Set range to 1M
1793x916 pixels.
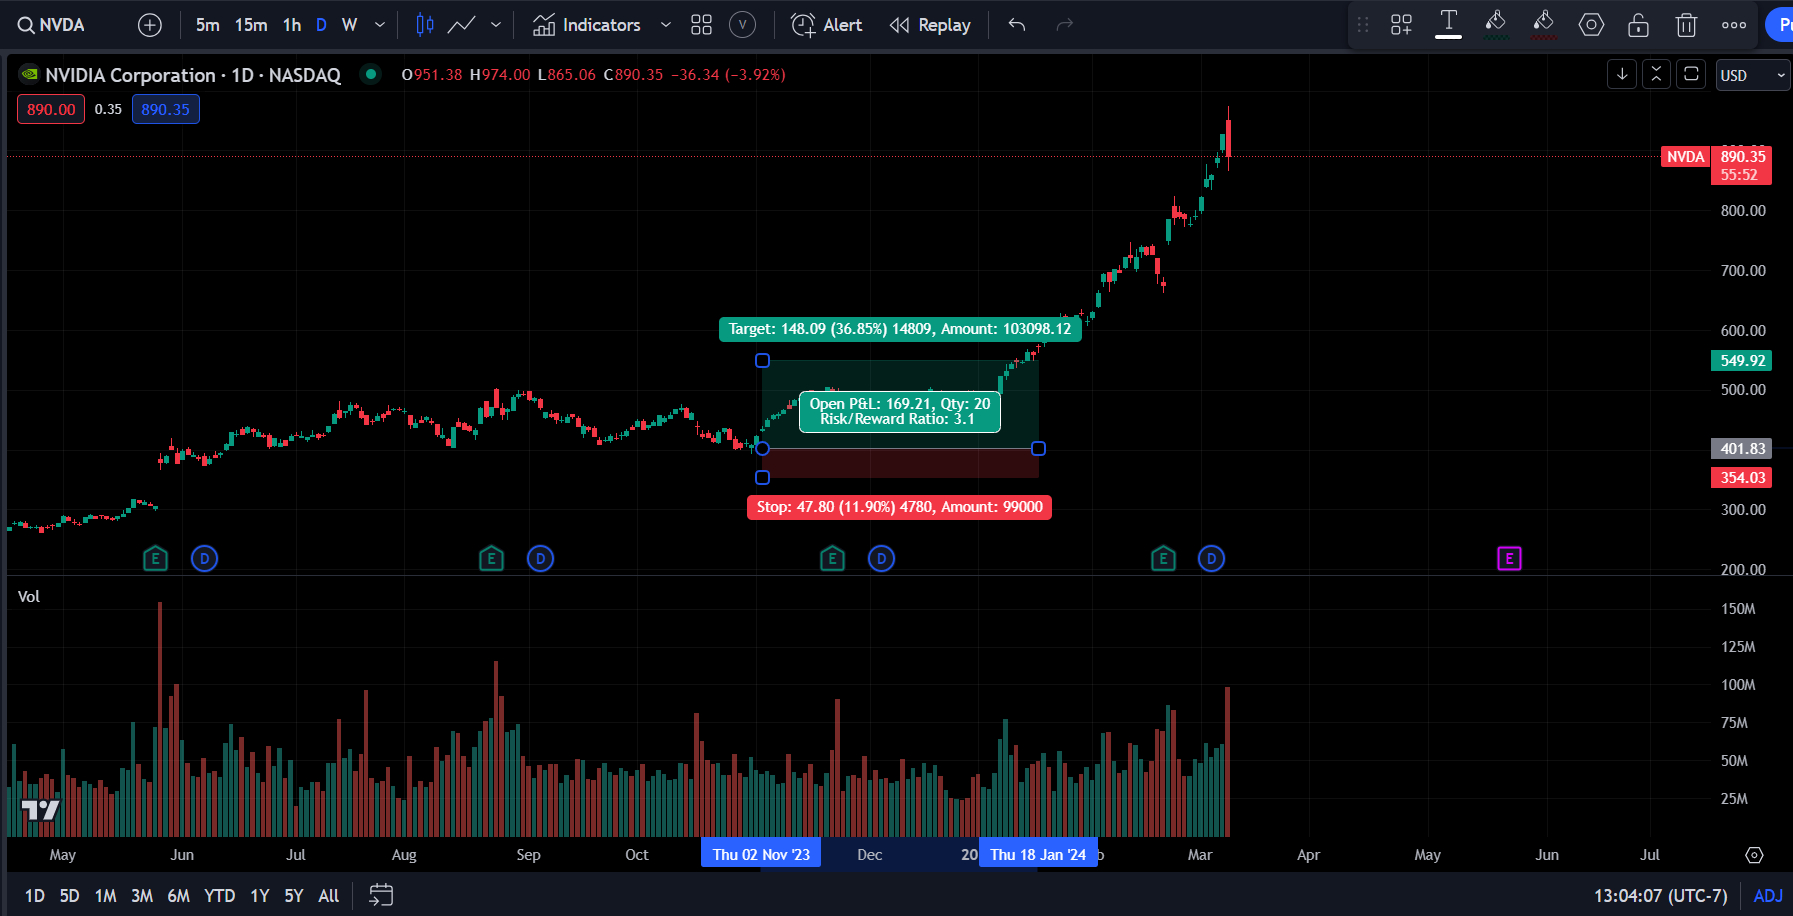click(106, 896)
